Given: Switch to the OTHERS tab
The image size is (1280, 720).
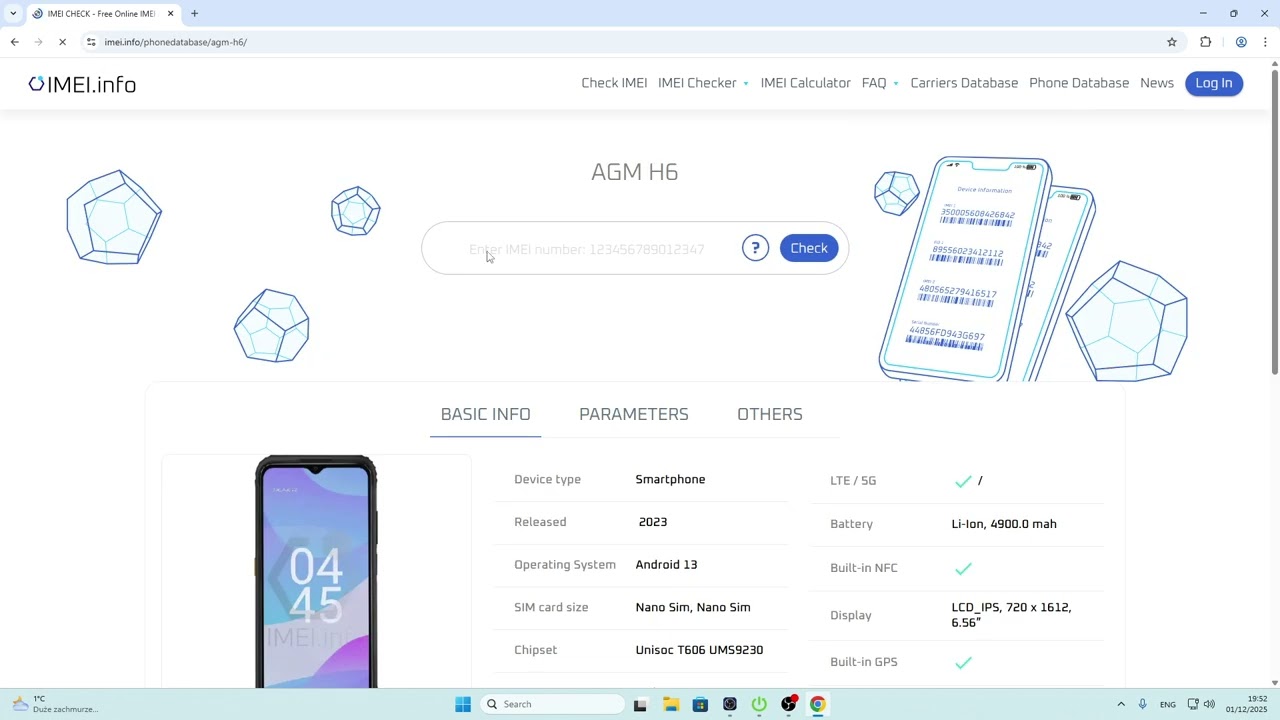Looking at the screenshot, I should tap(770, 414).
